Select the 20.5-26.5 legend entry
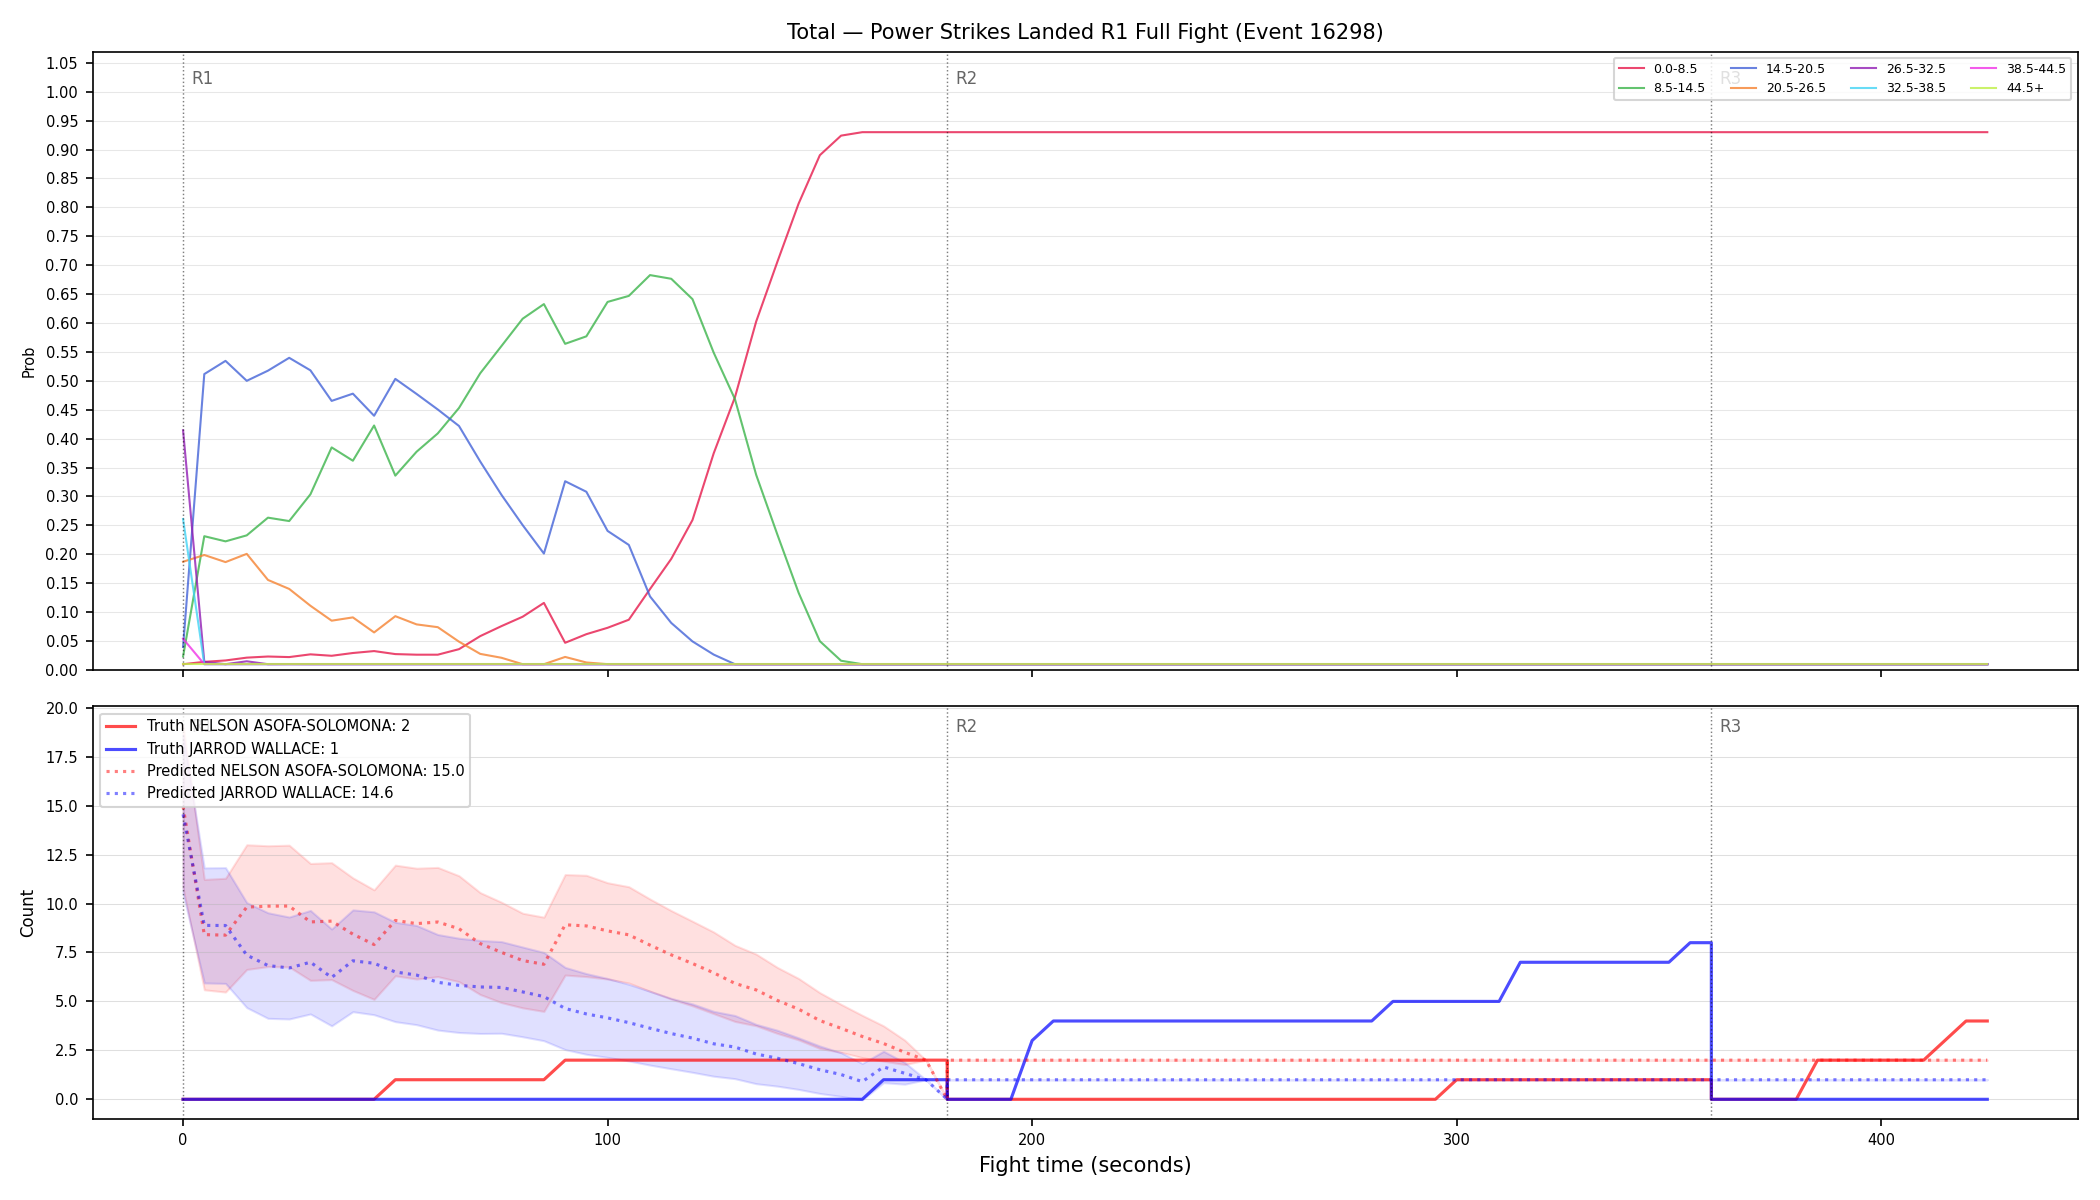Viewport: 2100px width, 1200px height. tap(1778, 88)
